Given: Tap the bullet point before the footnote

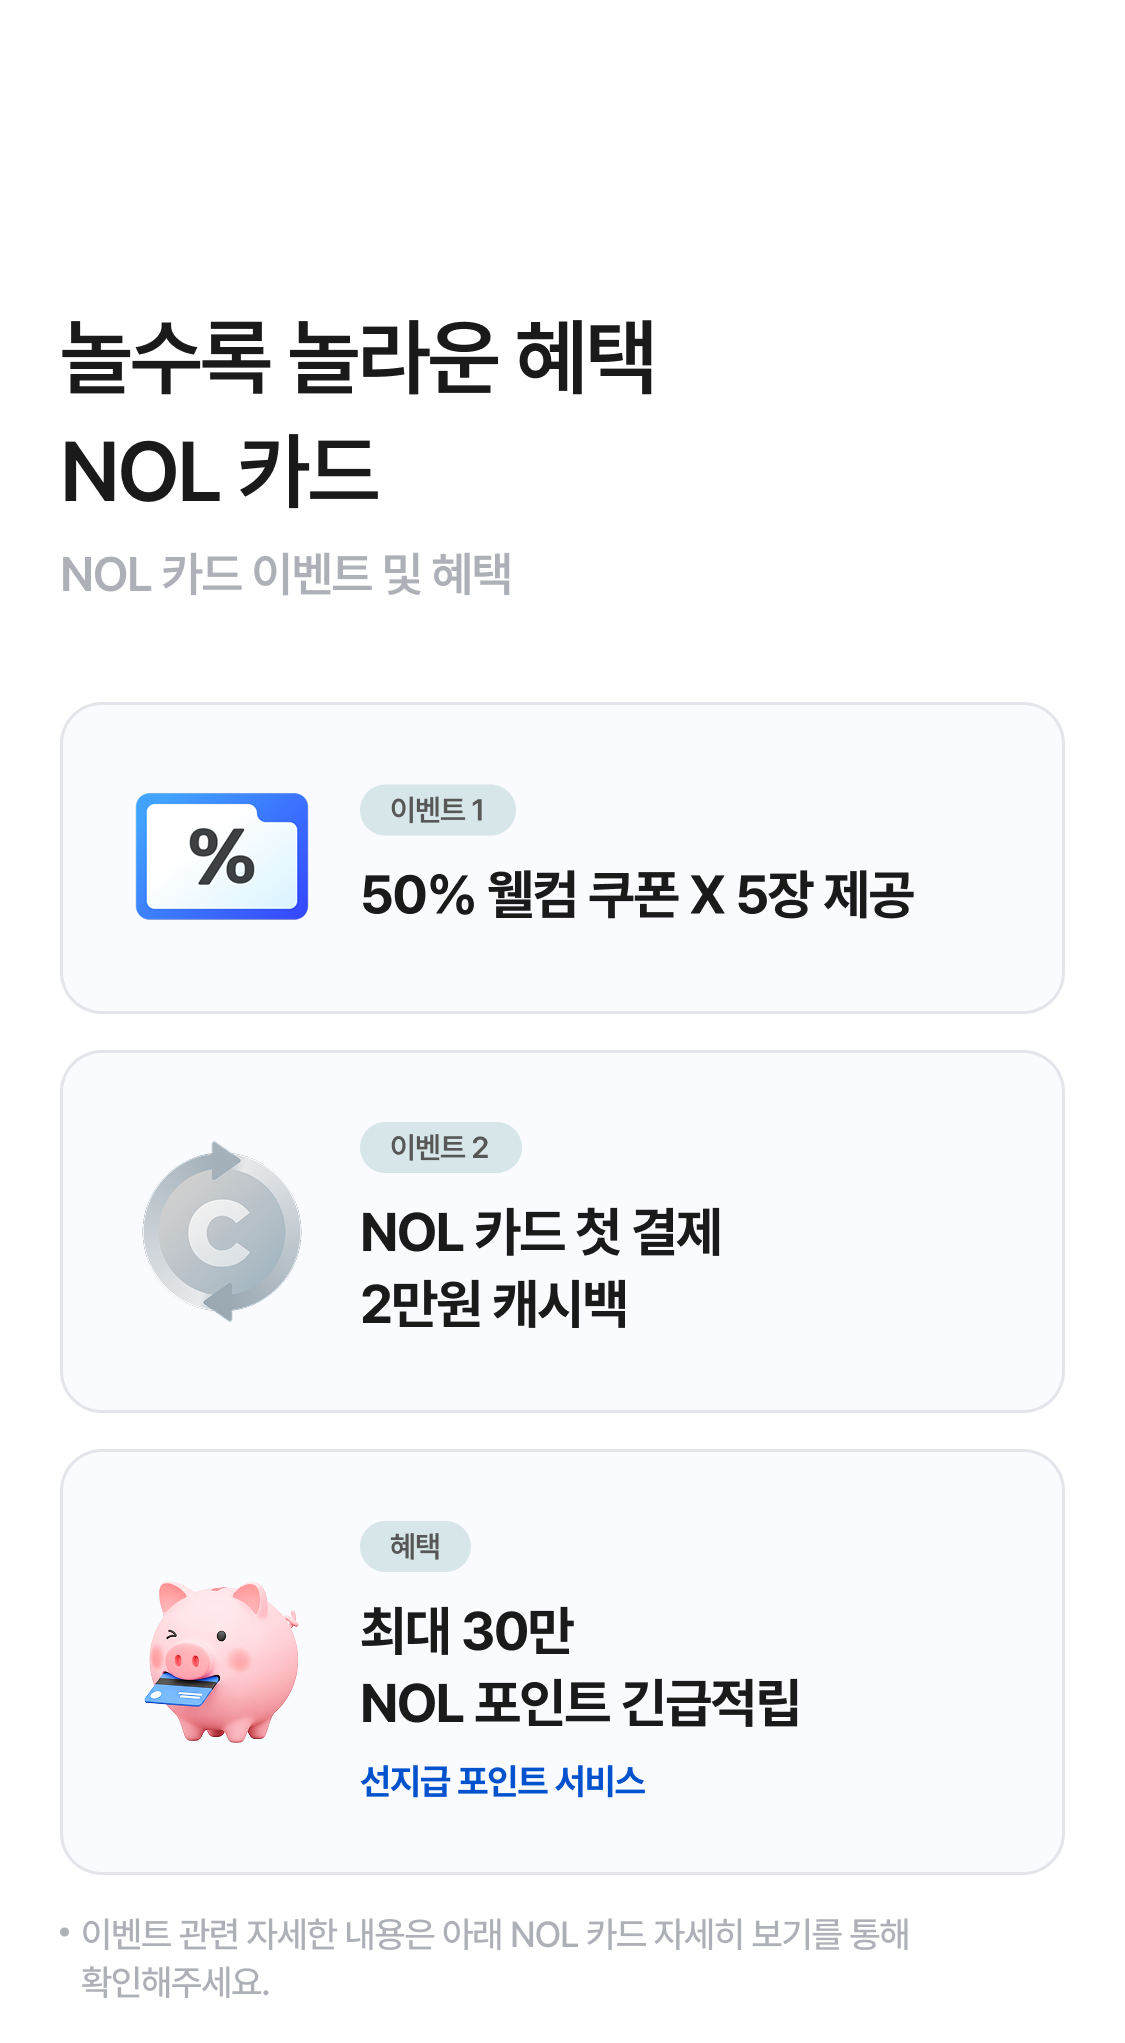Looking at the screenshot, I should (65, 1932).
